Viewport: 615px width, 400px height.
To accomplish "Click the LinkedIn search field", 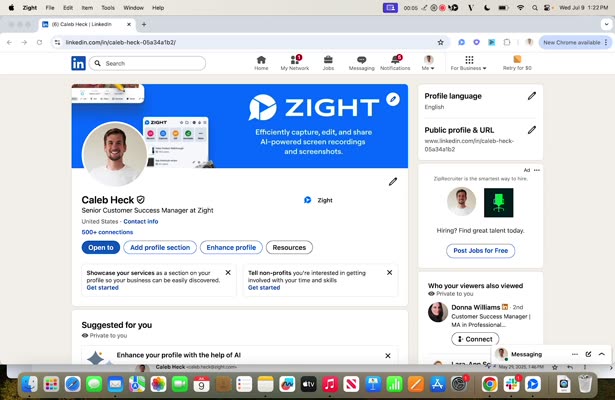I will point(147,63).
